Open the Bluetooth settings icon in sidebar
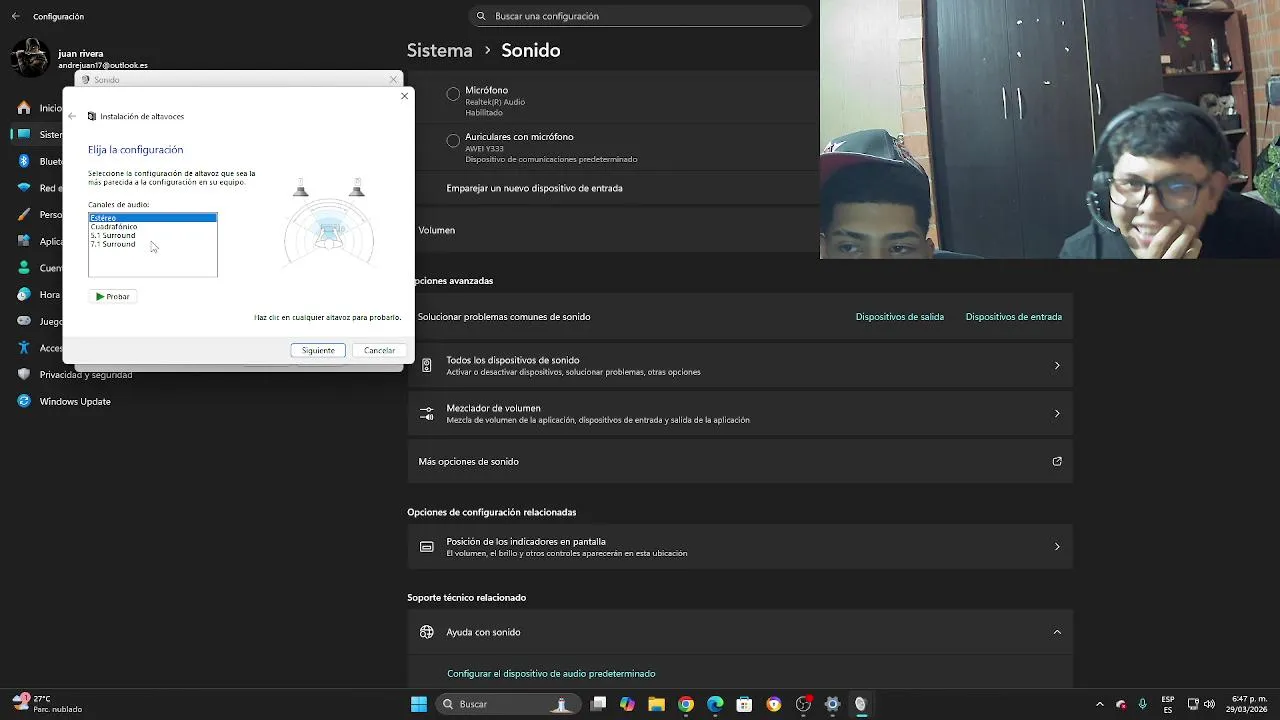This screenshot has height=720, width=1280. point(24,161)
